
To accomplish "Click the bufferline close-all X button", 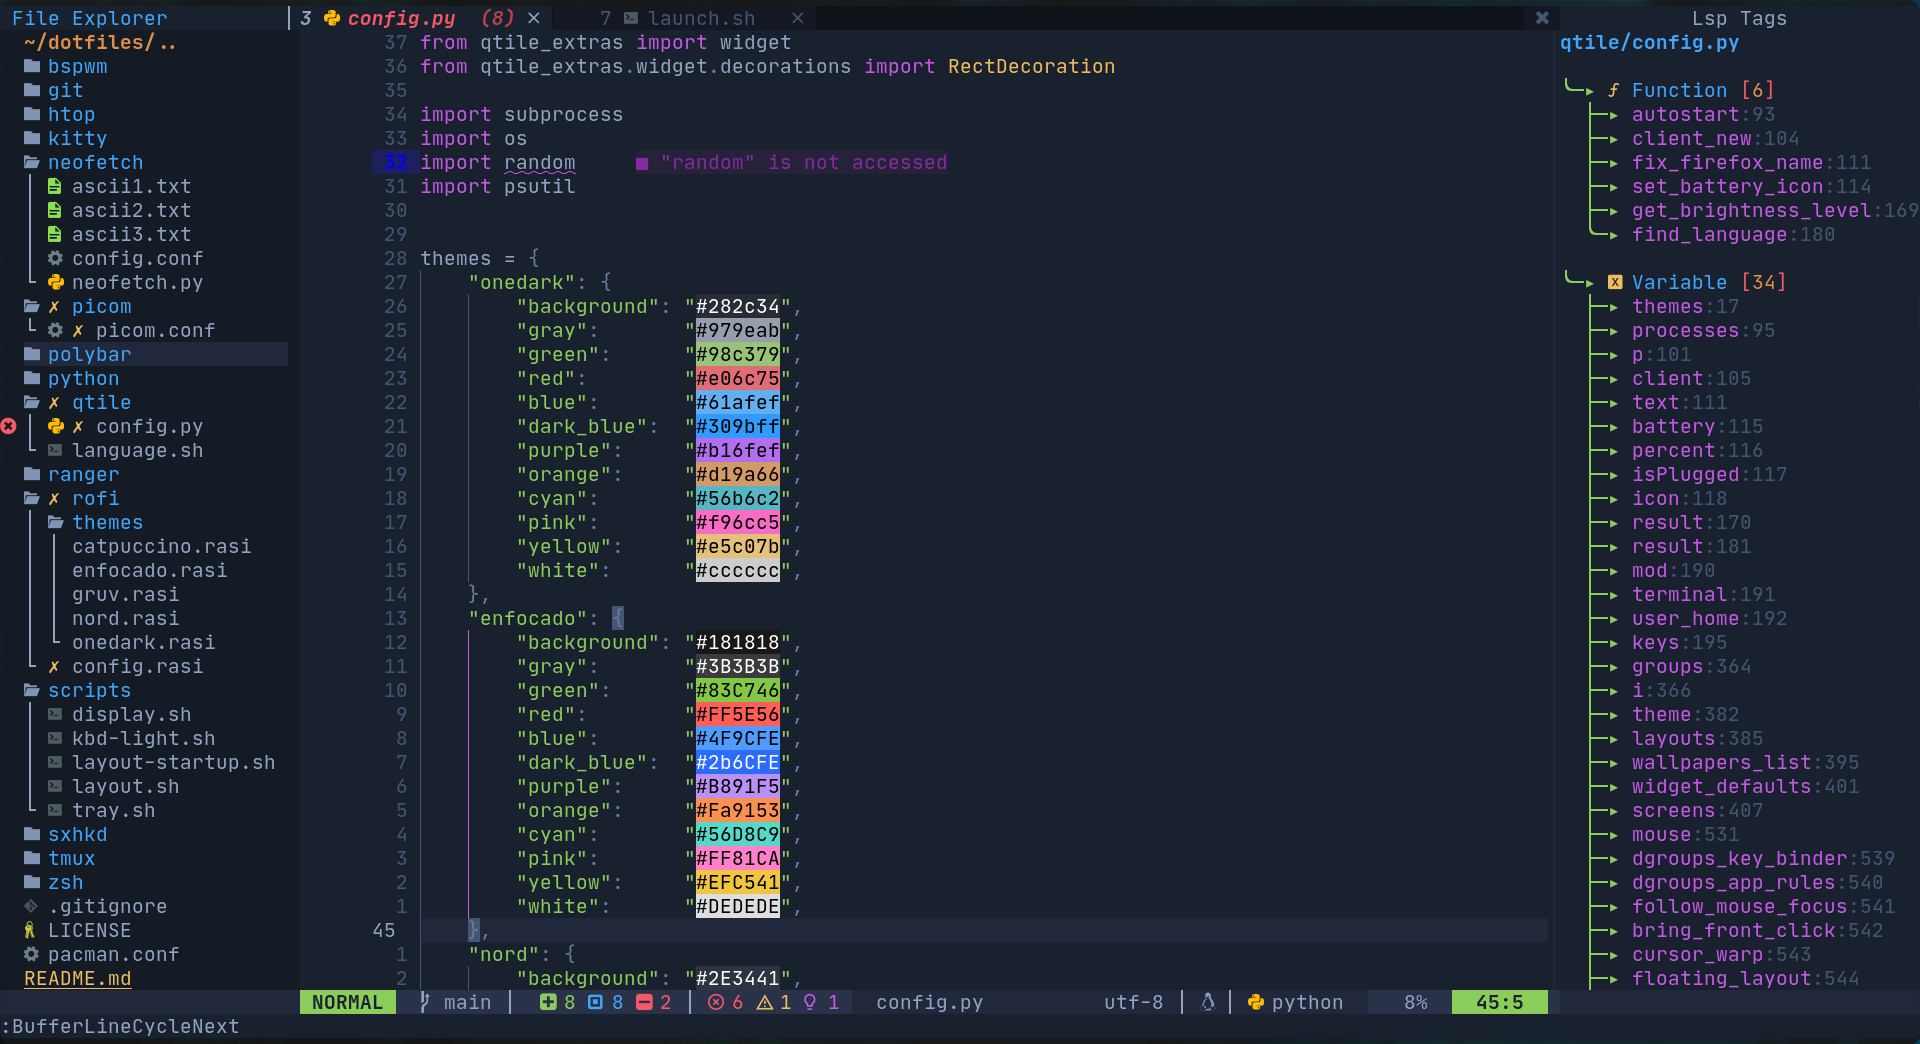I will pyautogui.click(x=1542, y=18).
